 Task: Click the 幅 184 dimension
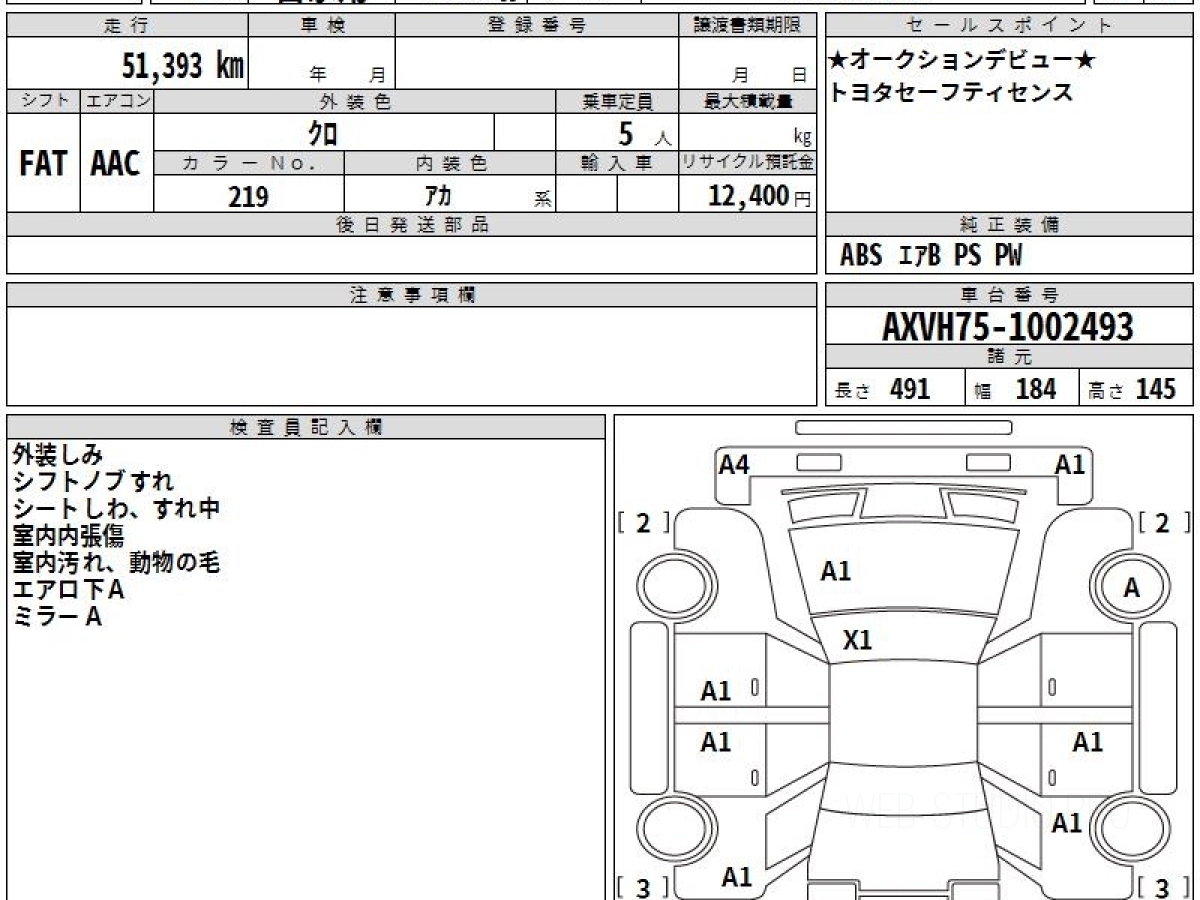tap(1015, 390)
